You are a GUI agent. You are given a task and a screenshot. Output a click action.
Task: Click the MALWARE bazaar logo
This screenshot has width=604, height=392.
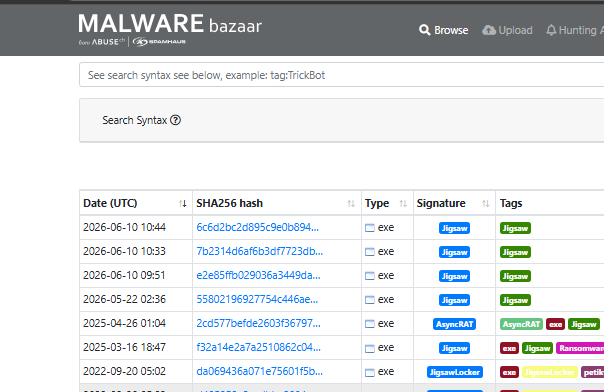click(x=170, y=24)
